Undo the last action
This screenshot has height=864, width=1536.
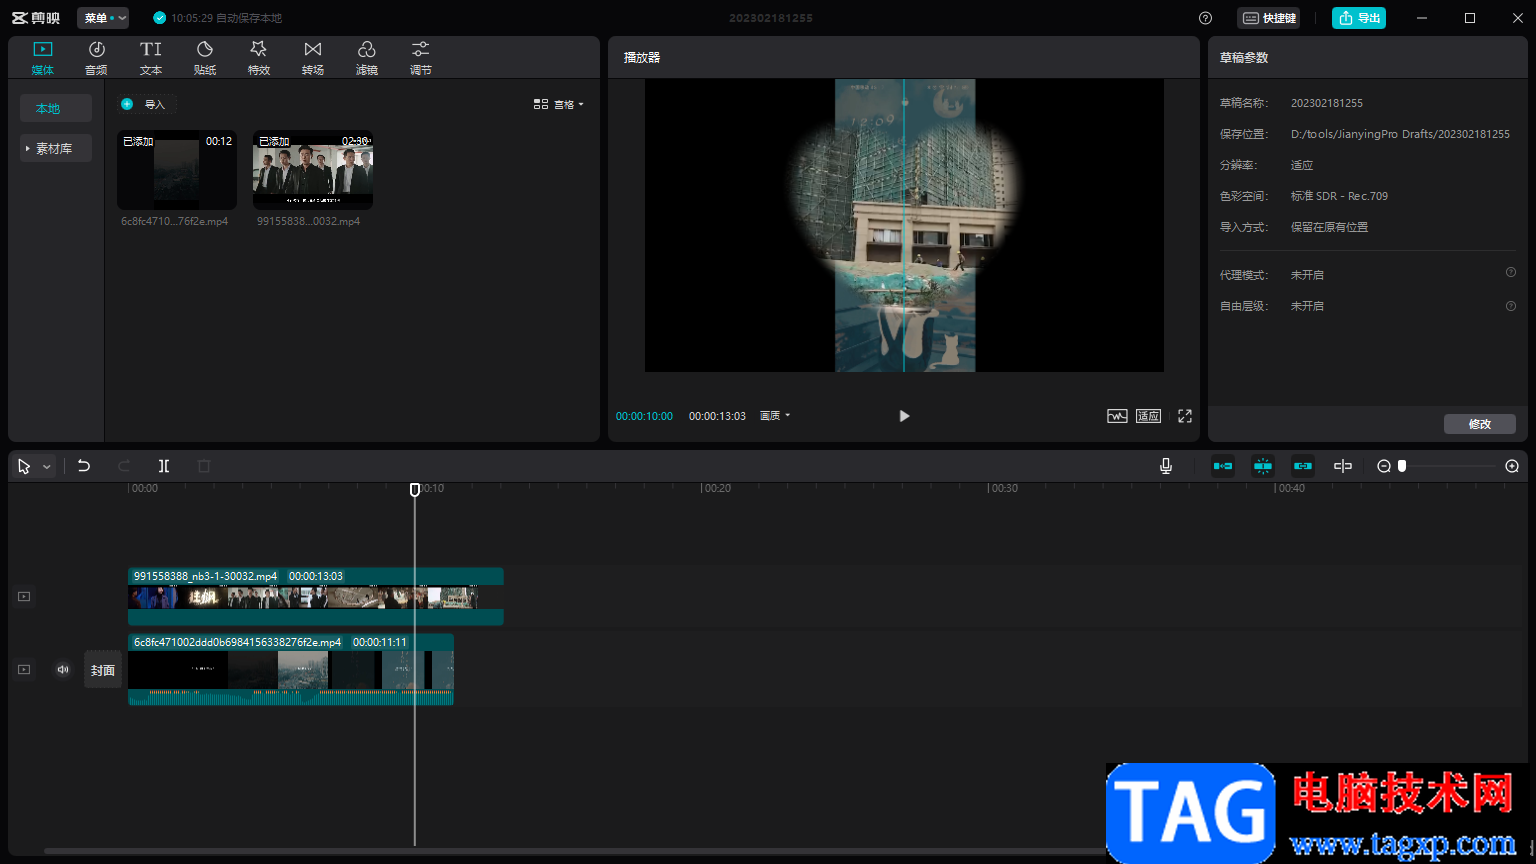tap(84, 466)
